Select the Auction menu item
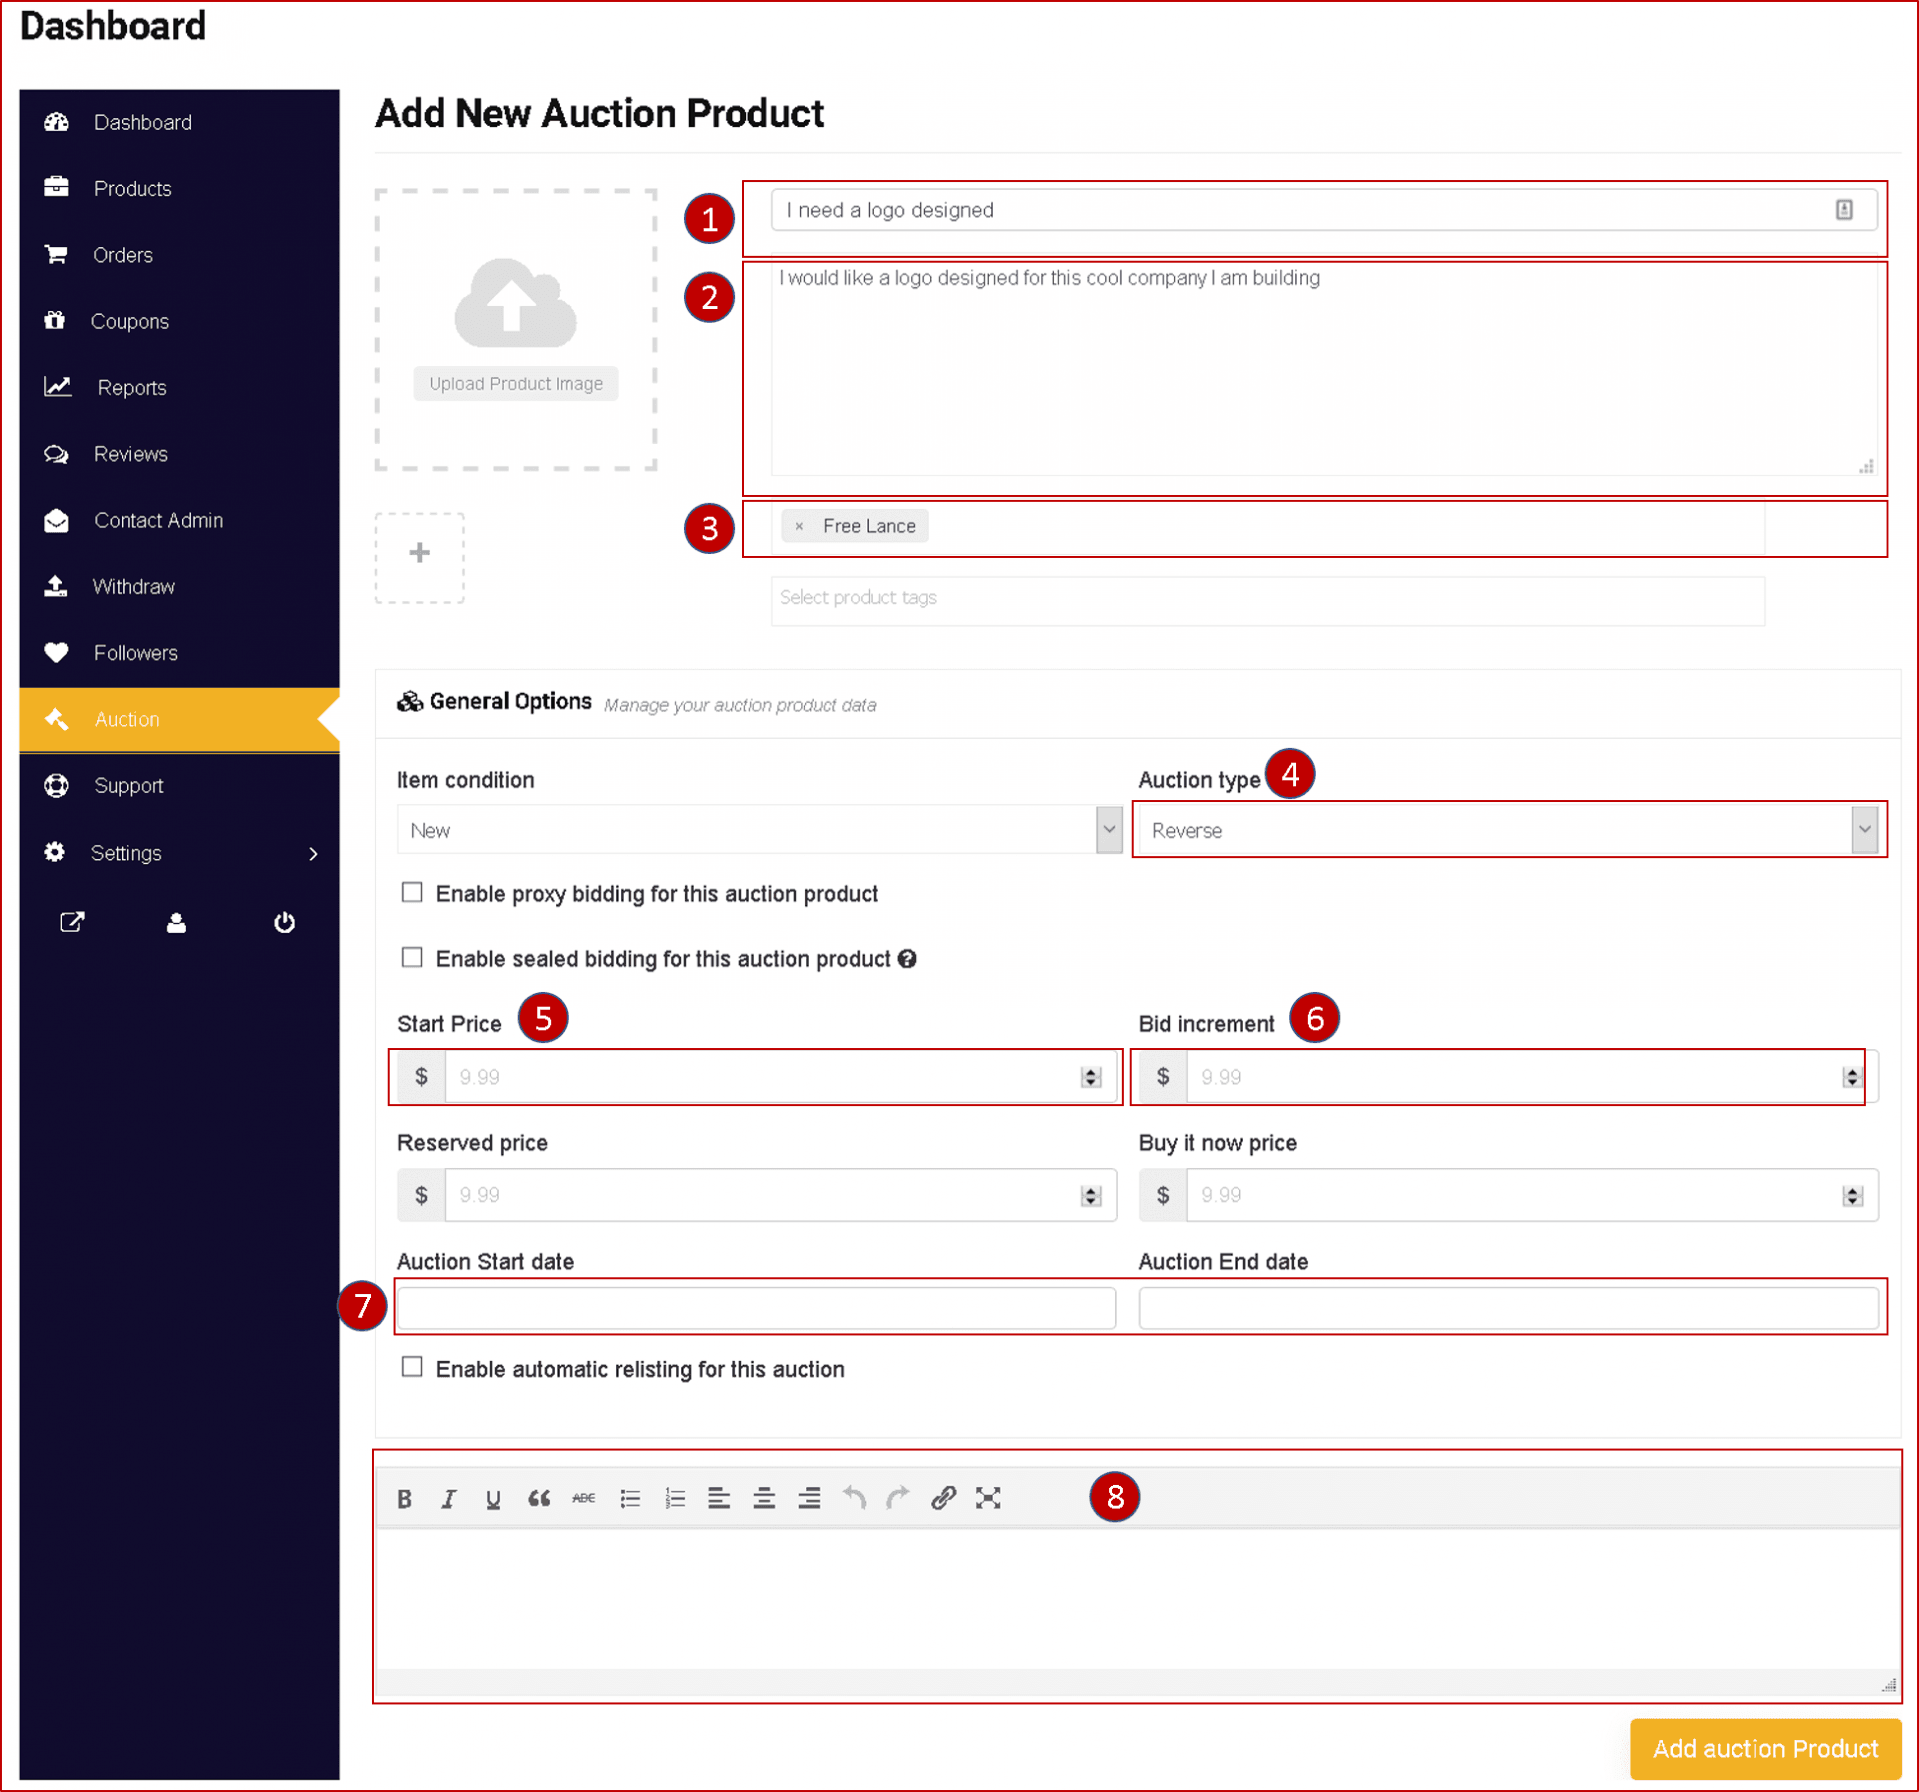Screen dimensions: 1919x1792 coord(179,719)
